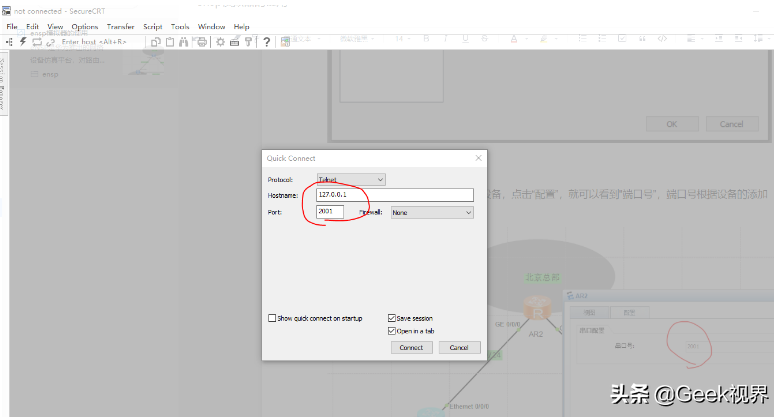The image size is (782, 418).
Task: Click the Port field containing 2001
Action: [x=330, y=211]
